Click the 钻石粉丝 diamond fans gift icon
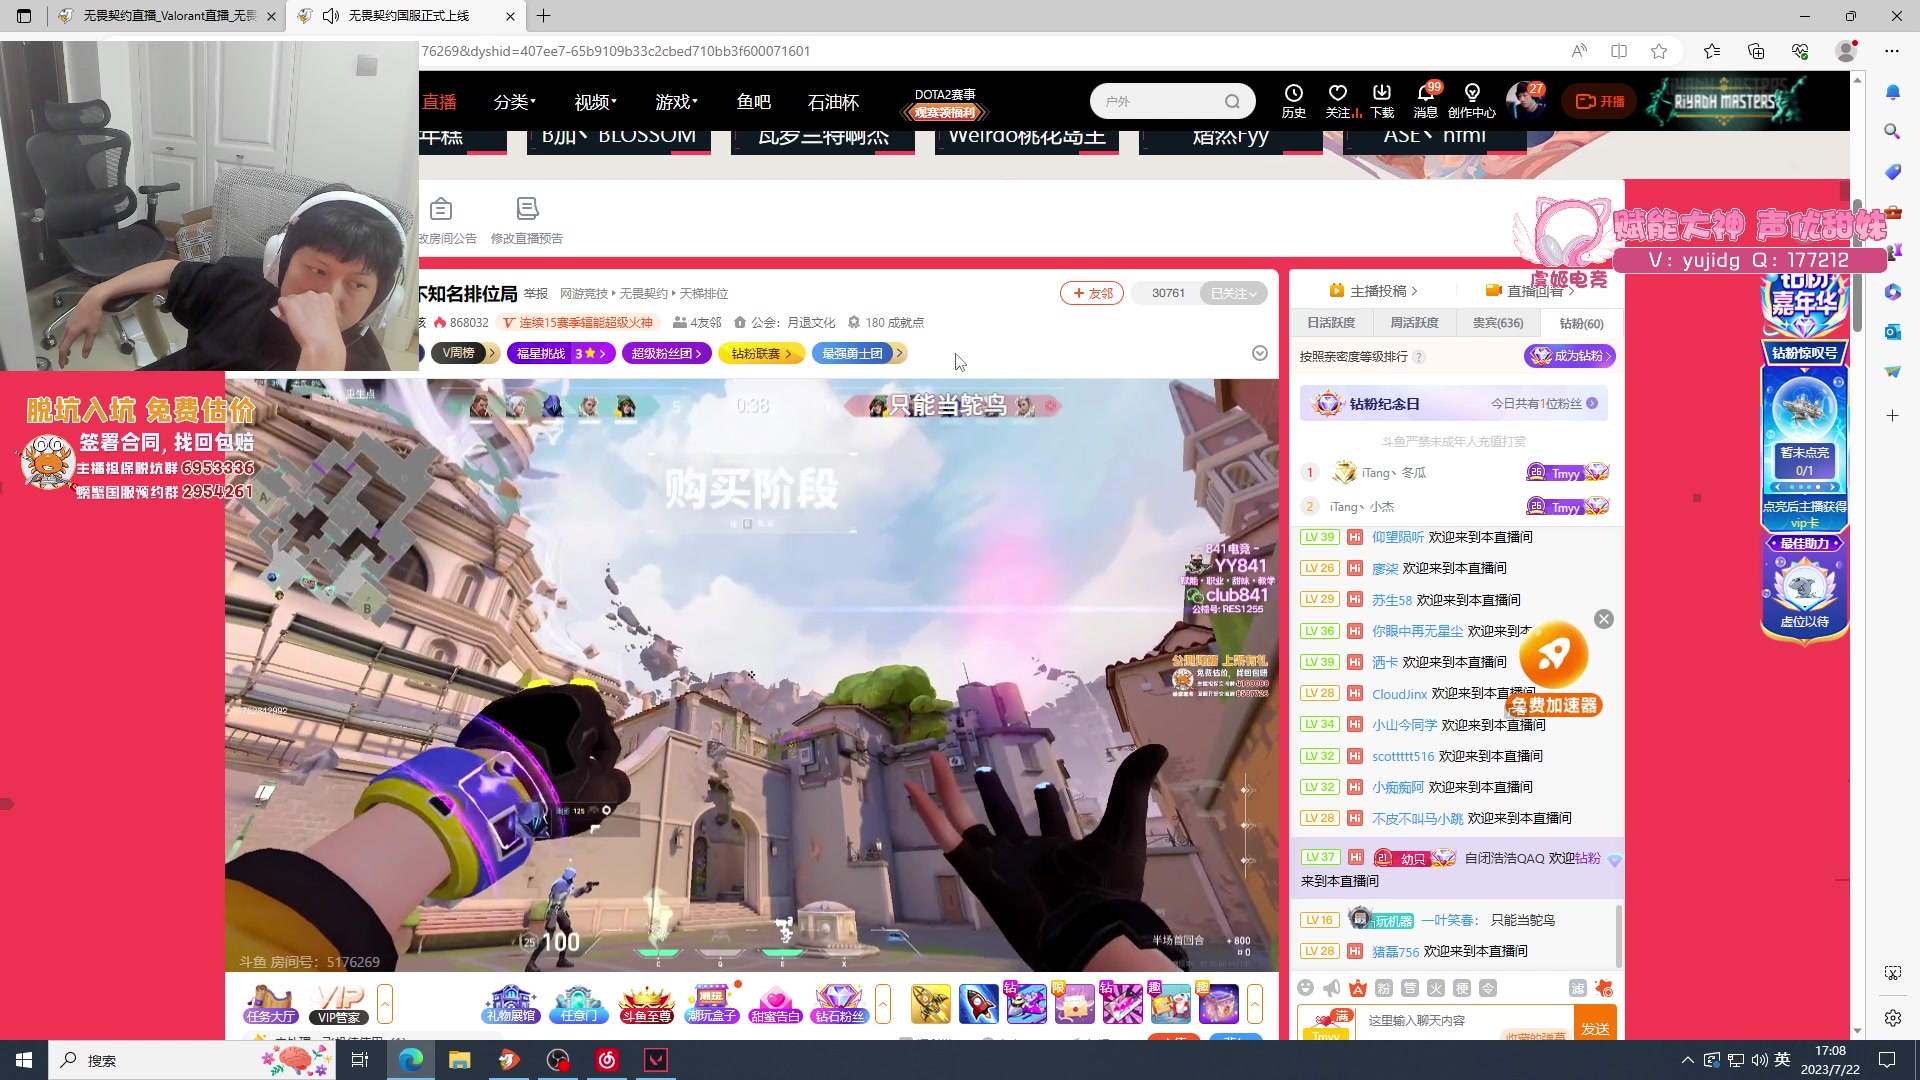 (x=840, y=1004)
